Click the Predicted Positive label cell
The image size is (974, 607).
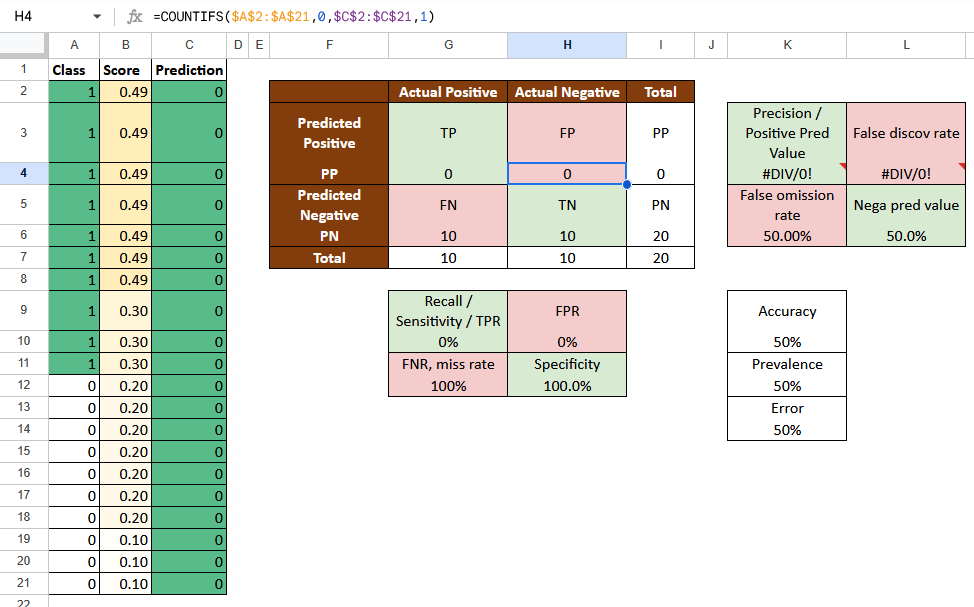point(329,133)
